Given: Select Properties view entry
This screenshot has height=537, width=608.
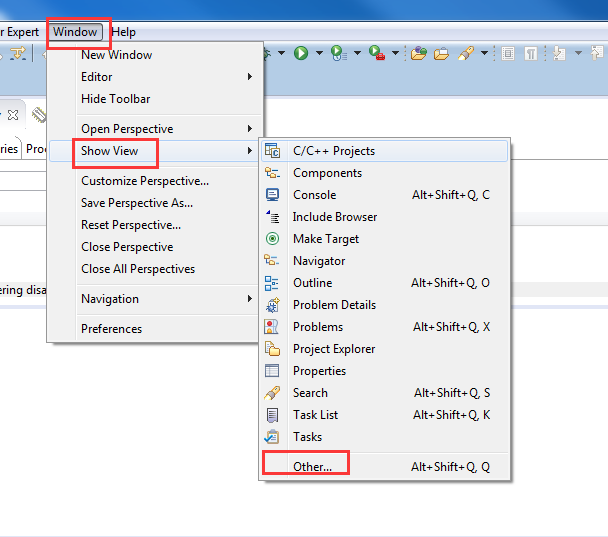Looking at the screenshot, I should click(x=384, y=371).
